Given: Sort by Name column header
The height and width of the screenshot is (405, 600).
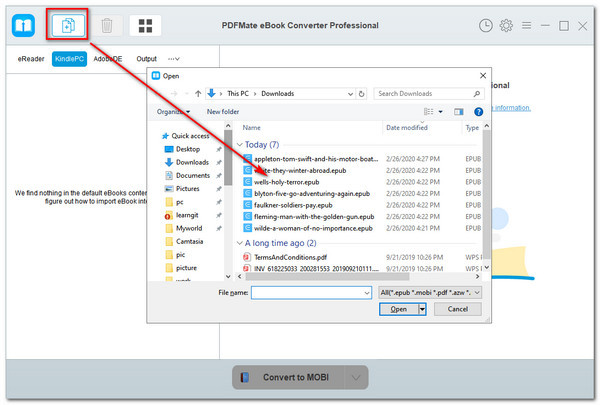Looking at the screenshot, I should [251, 127].
